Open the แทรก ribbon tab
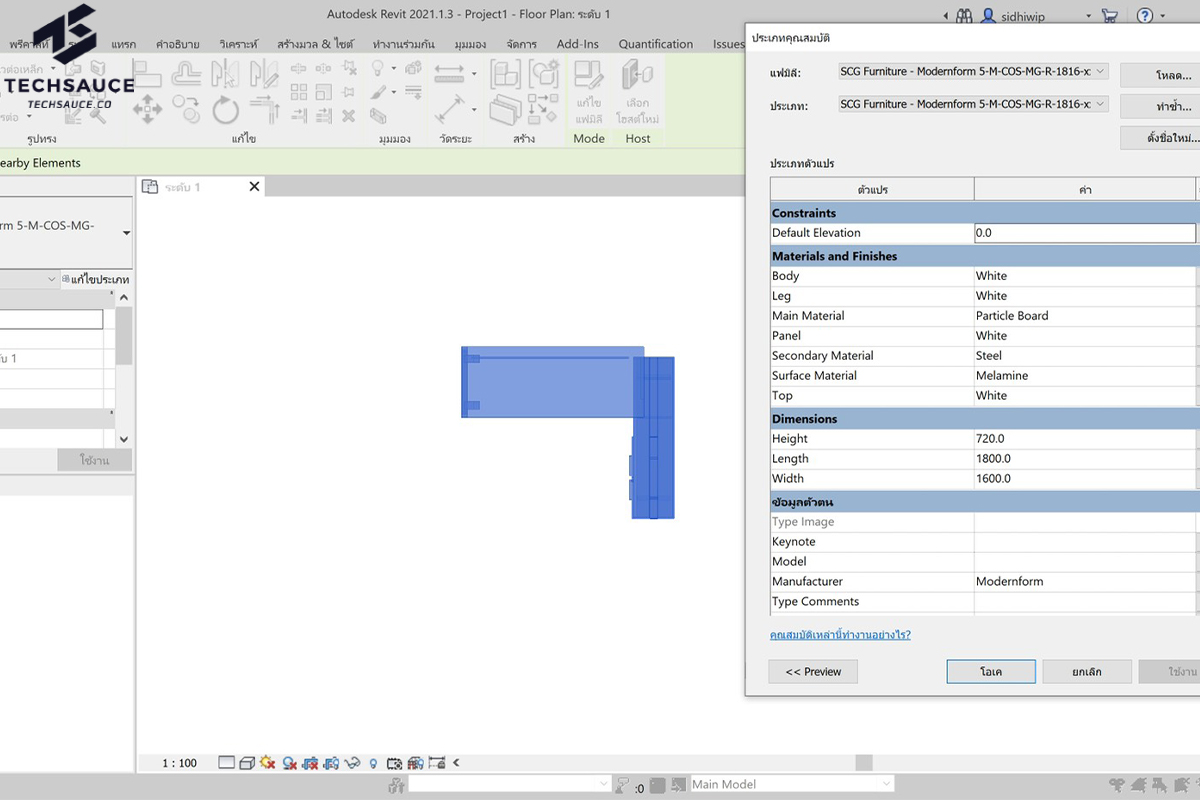The height and width of the screenshot is (800, 1200). click(124, 44)
